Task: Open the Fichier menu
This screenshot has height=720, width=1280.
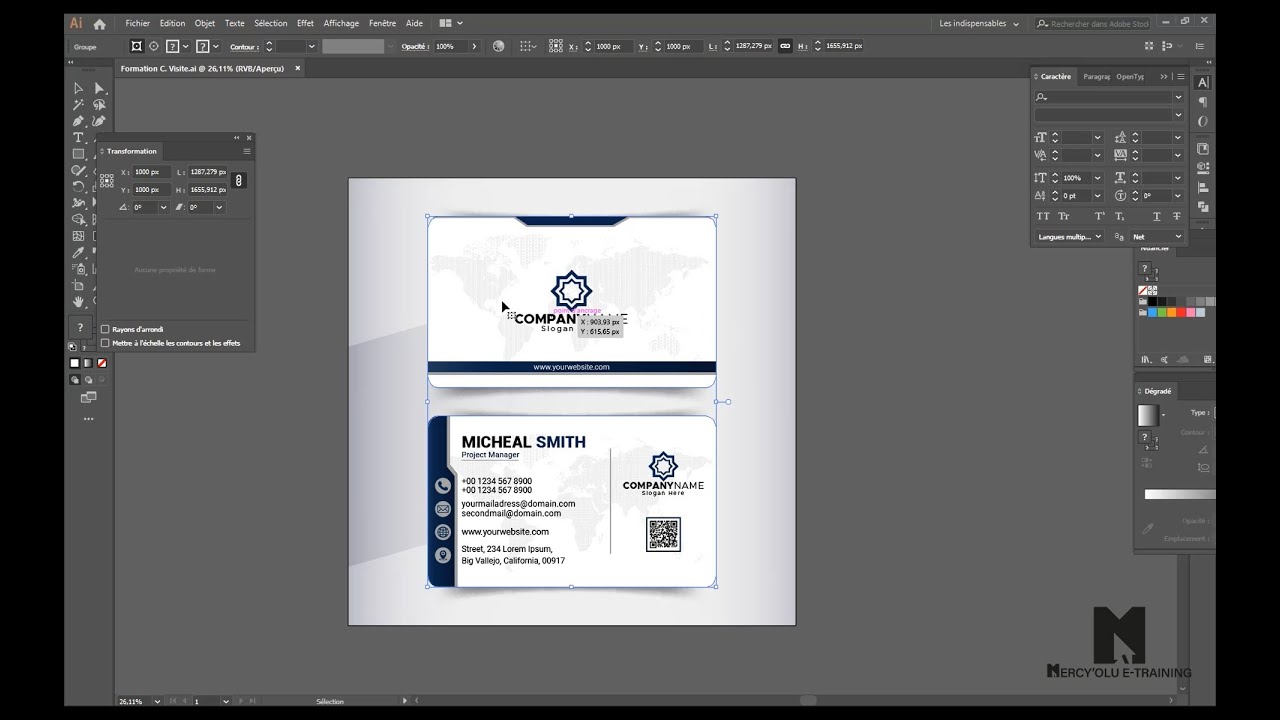Action: [138, 23]
